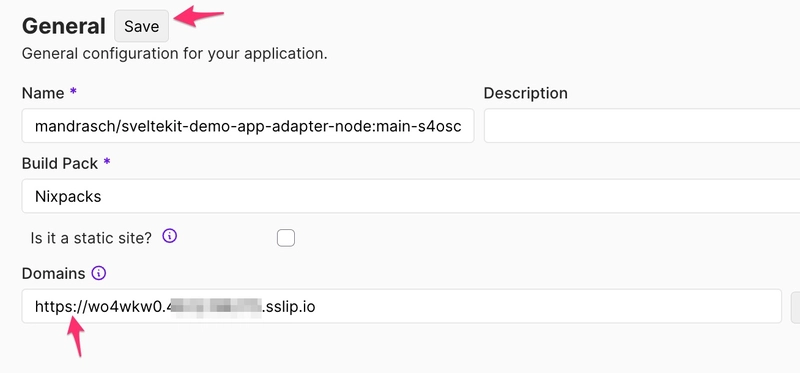Open the Build Pack dropdown showing Nixpacks
The width and height of the screenshot is (800, 373).
coord(411,196)
